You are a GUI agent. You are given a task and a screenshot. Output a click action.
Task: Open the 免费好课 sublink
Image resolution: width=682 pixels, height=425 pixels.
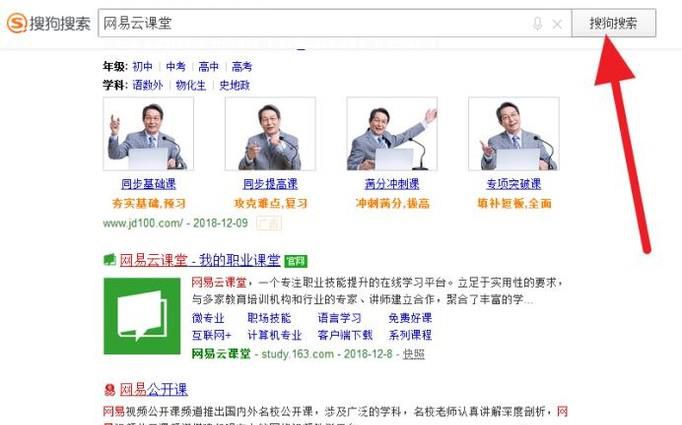coord(410,318)
